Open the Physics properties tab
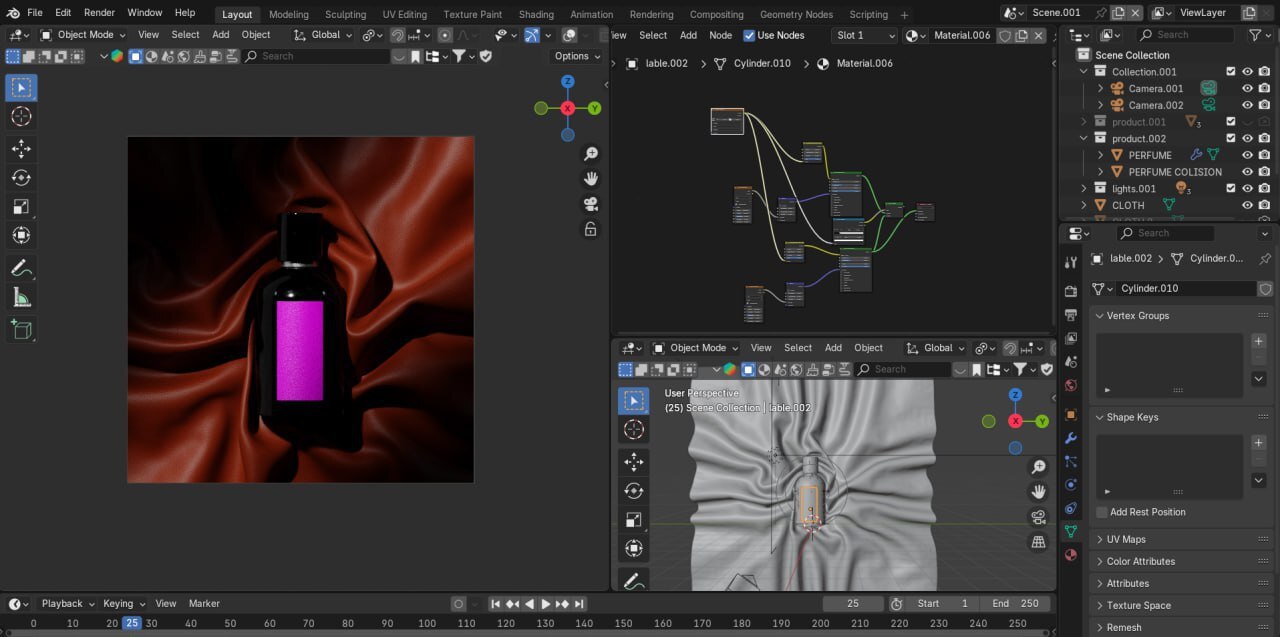1280x637 pixels. (x=1071, y=485)
